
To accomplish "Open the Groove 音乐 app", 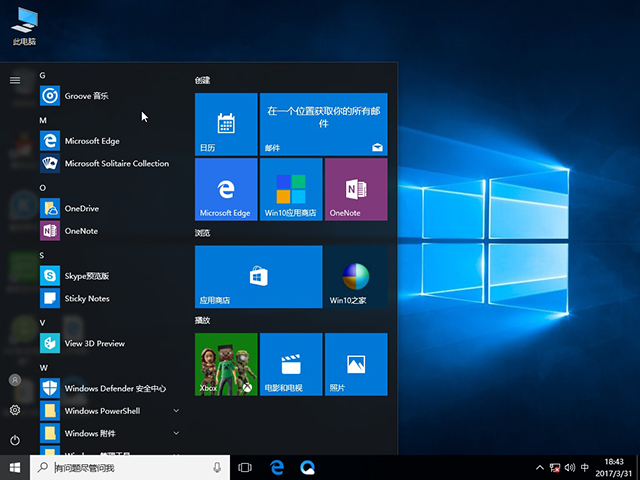I will pyautogui.click(x=85, y=96).
